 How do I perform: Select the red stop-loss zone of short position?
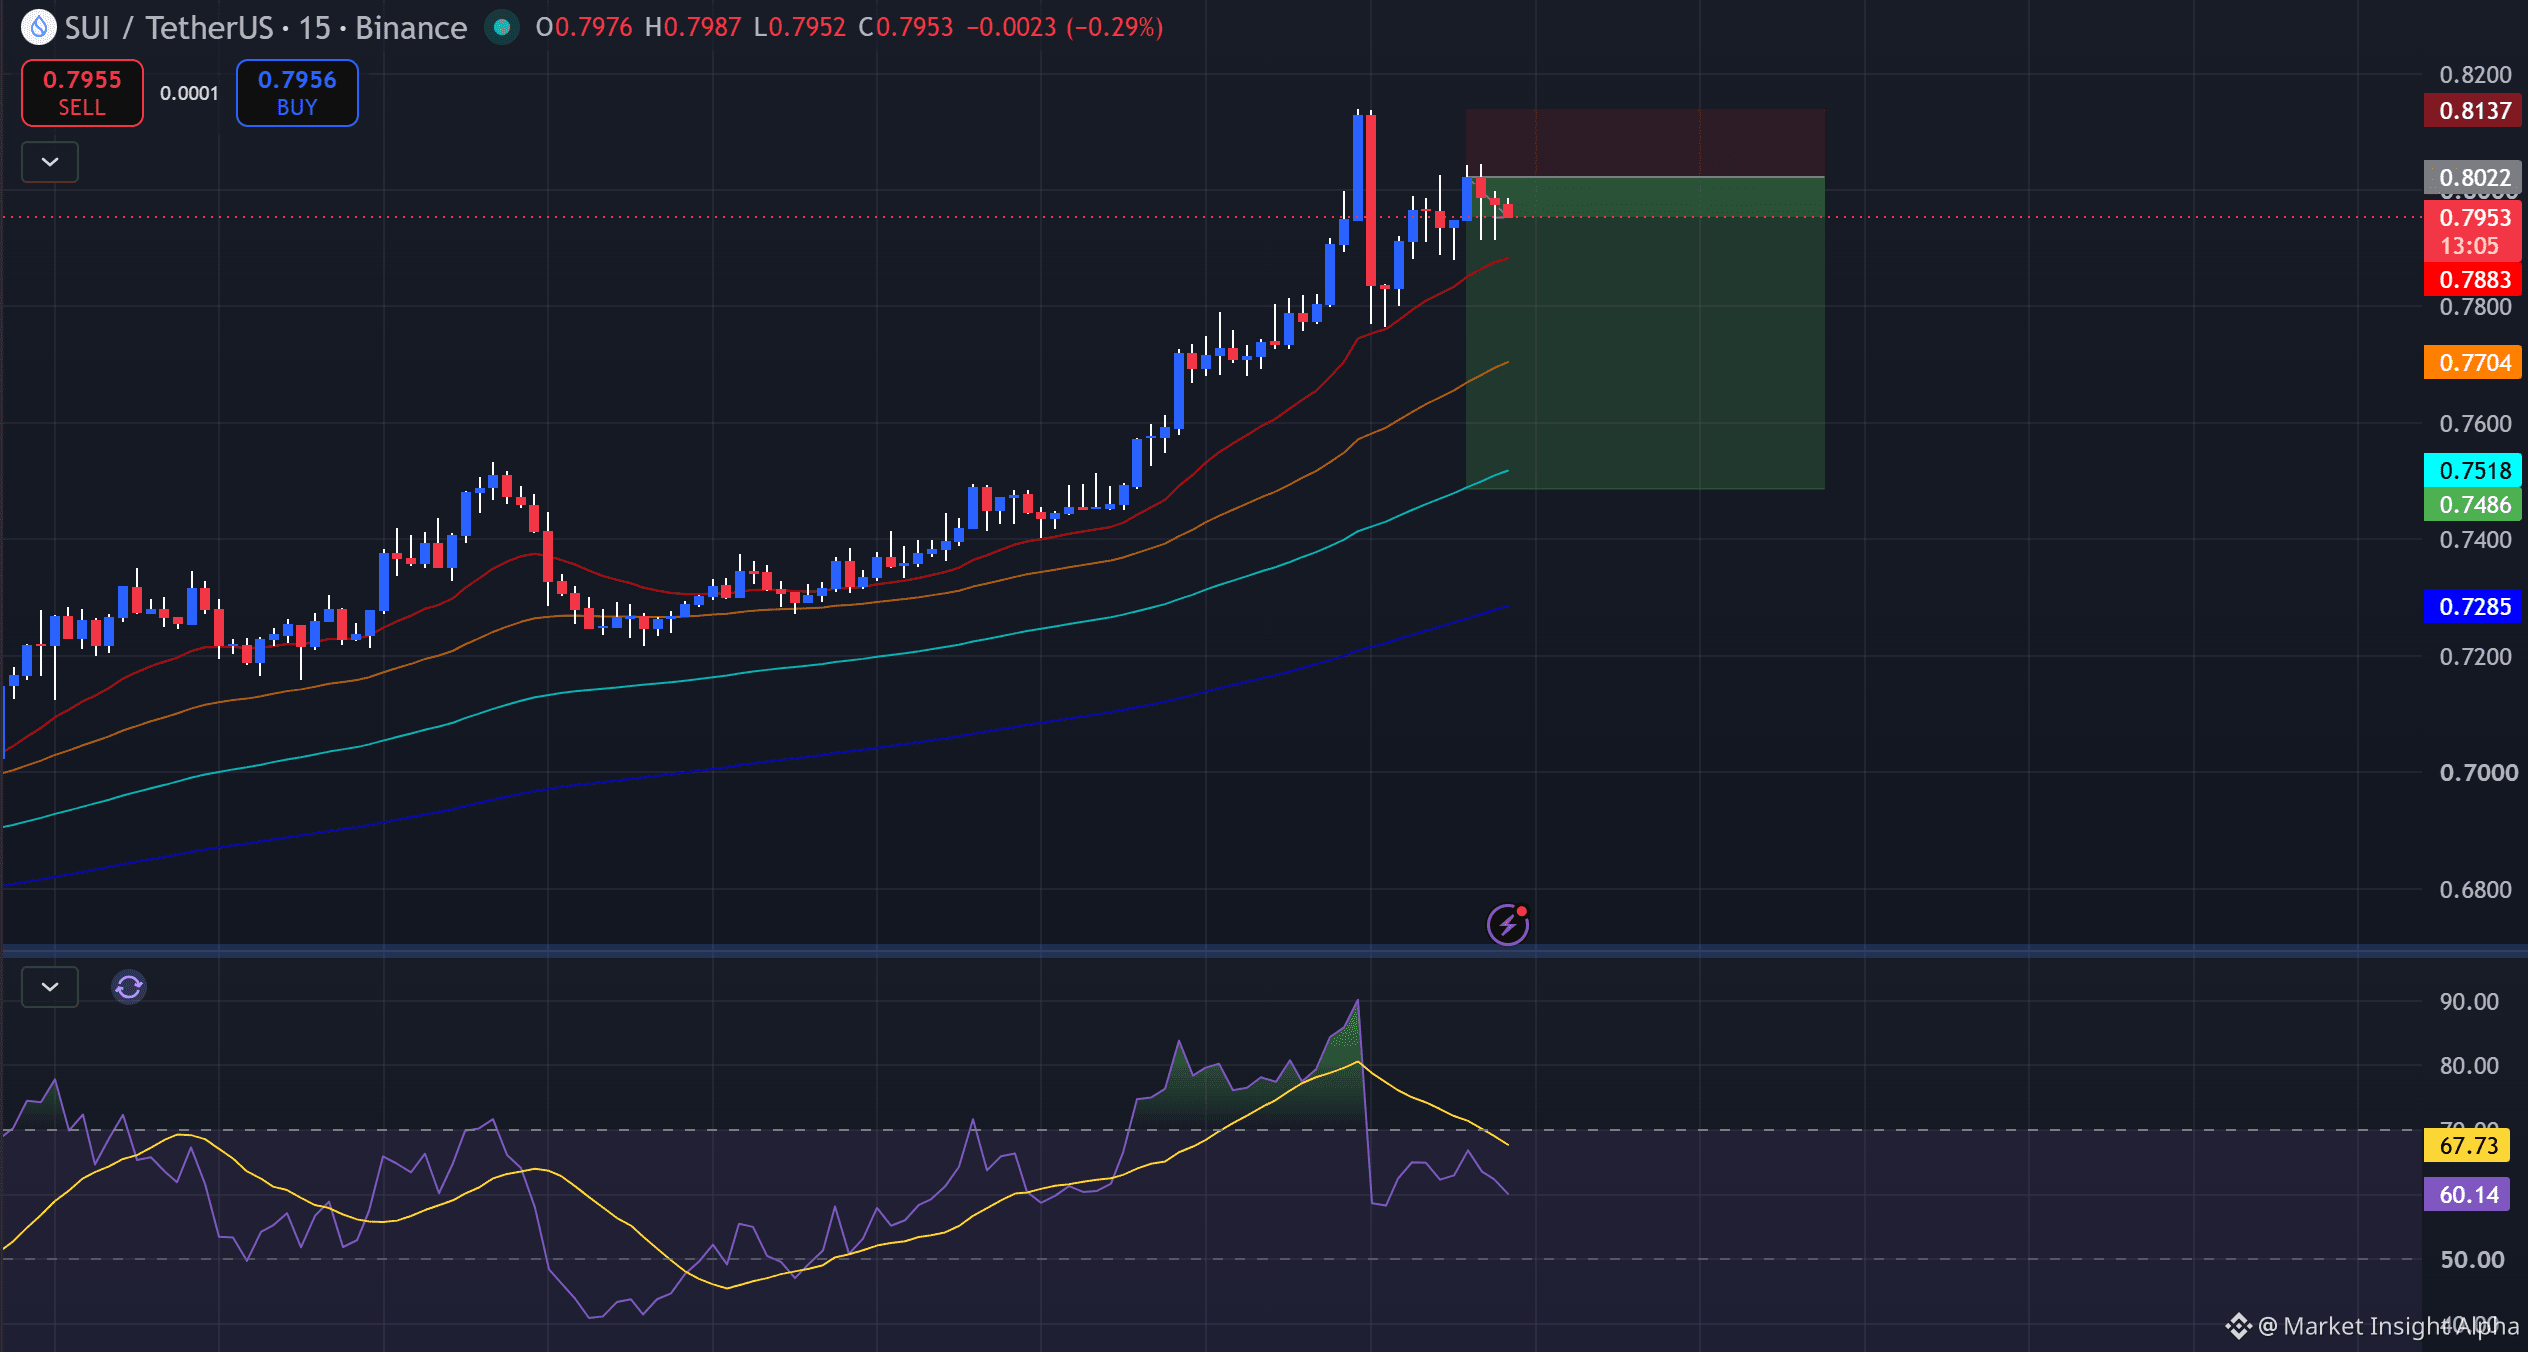(x=1645, y=143)
